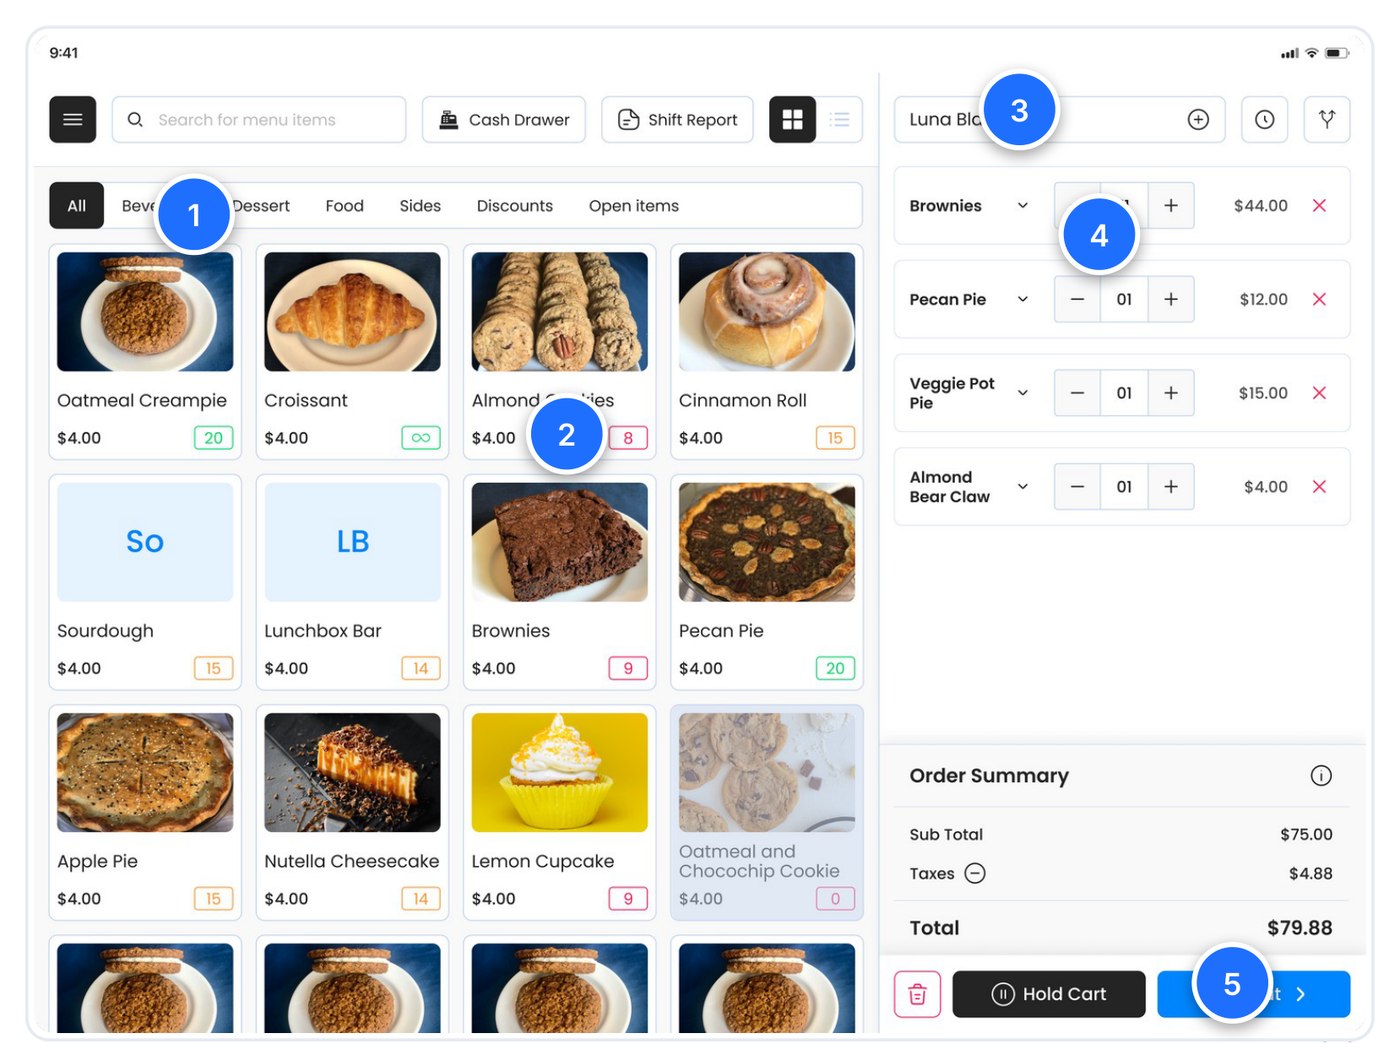Viewport: 1400px width, 1055px height.
Task: Click the Wi-Fi status icon
Action: point(1312,53)
